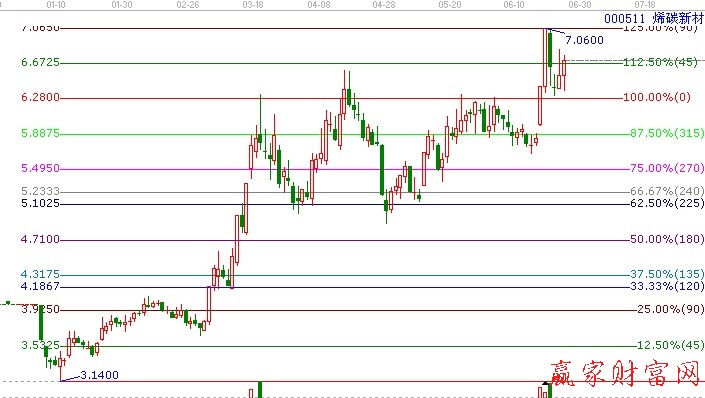
Task: Click the 5.4950 price axis value
Action: tap(40, 168)
